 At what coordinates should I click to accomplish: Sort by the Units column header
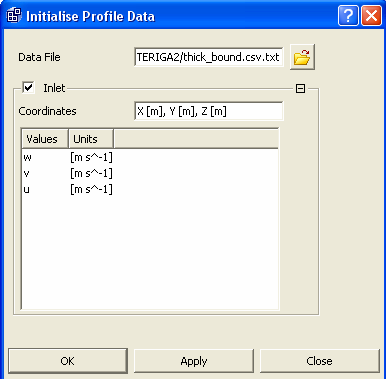click(91, 139)
